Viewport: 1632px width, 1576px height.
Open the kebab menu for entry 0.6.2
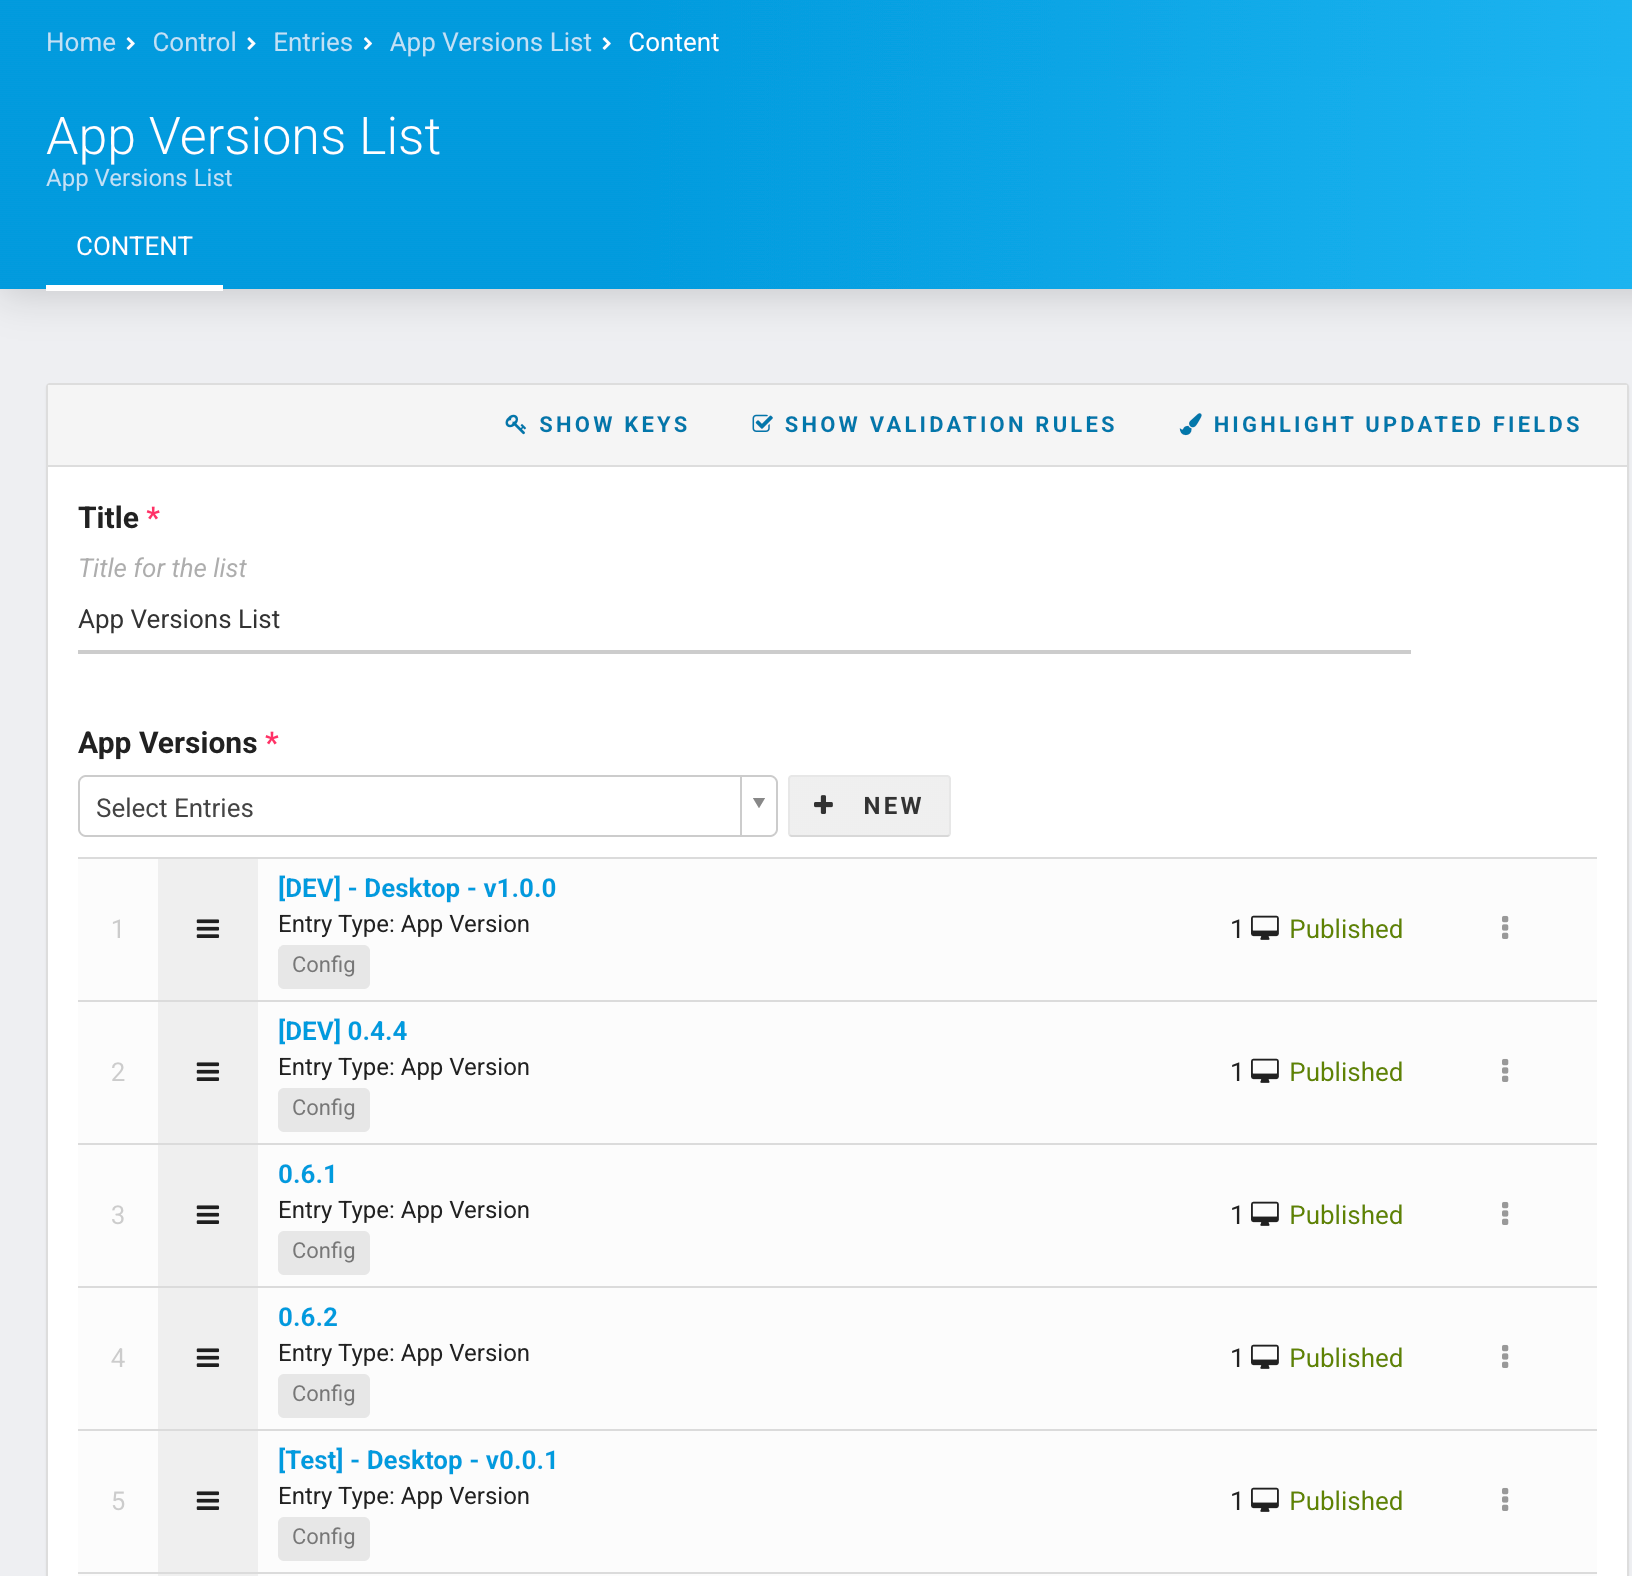1505,1357
